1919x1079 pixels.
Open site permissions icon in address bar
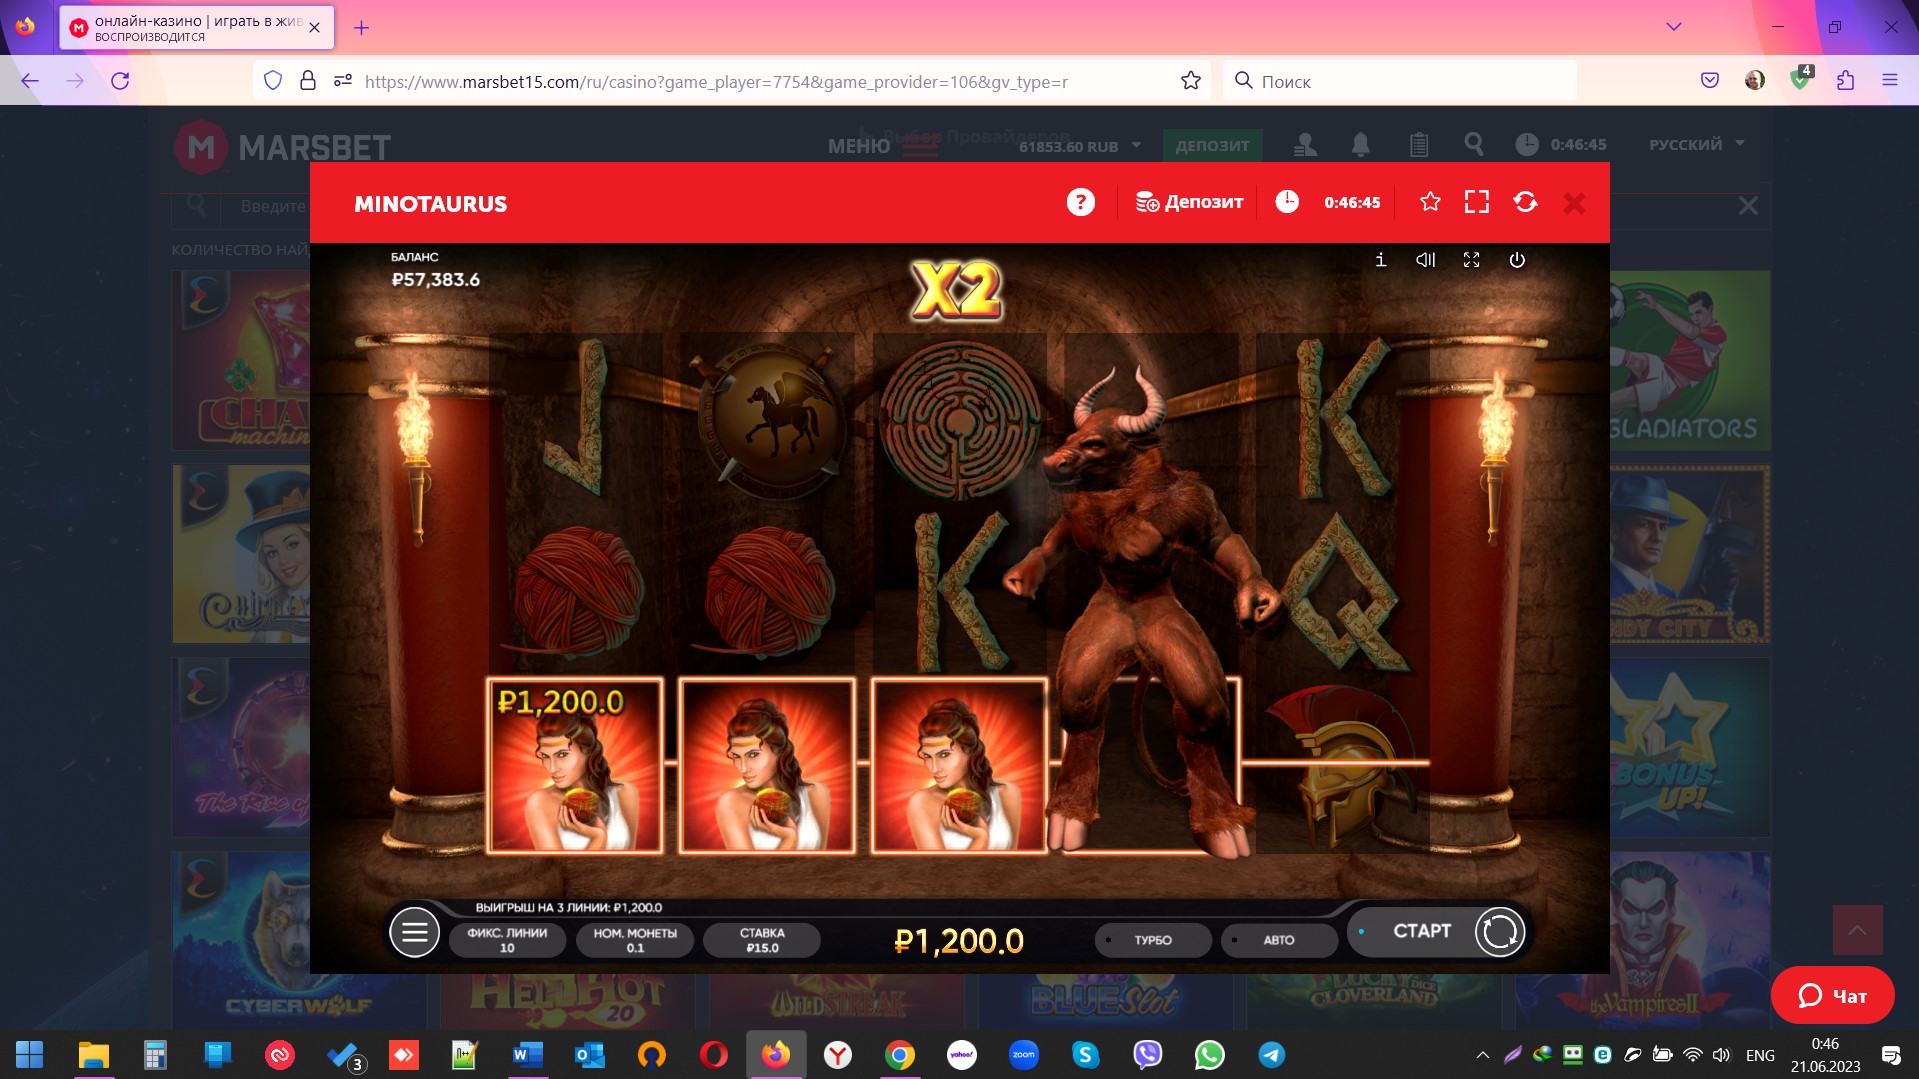click(x=342, y=81)
